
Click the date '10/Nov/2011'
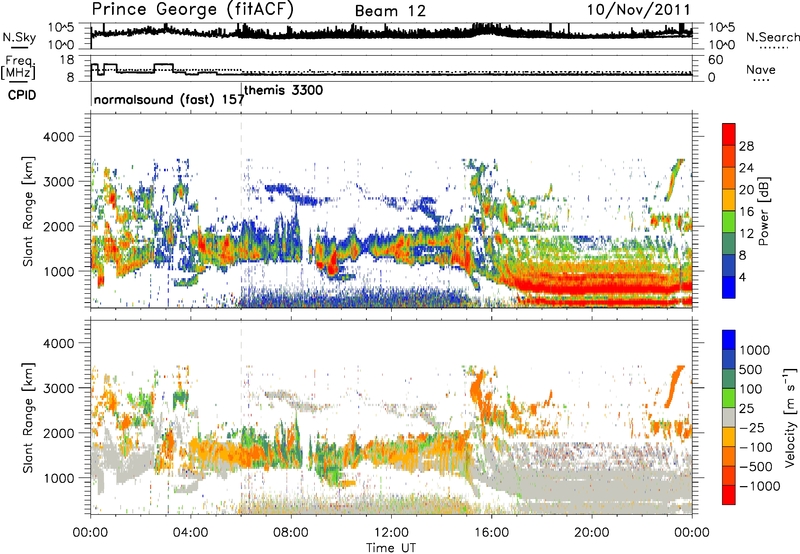click(x=638, y=10)
